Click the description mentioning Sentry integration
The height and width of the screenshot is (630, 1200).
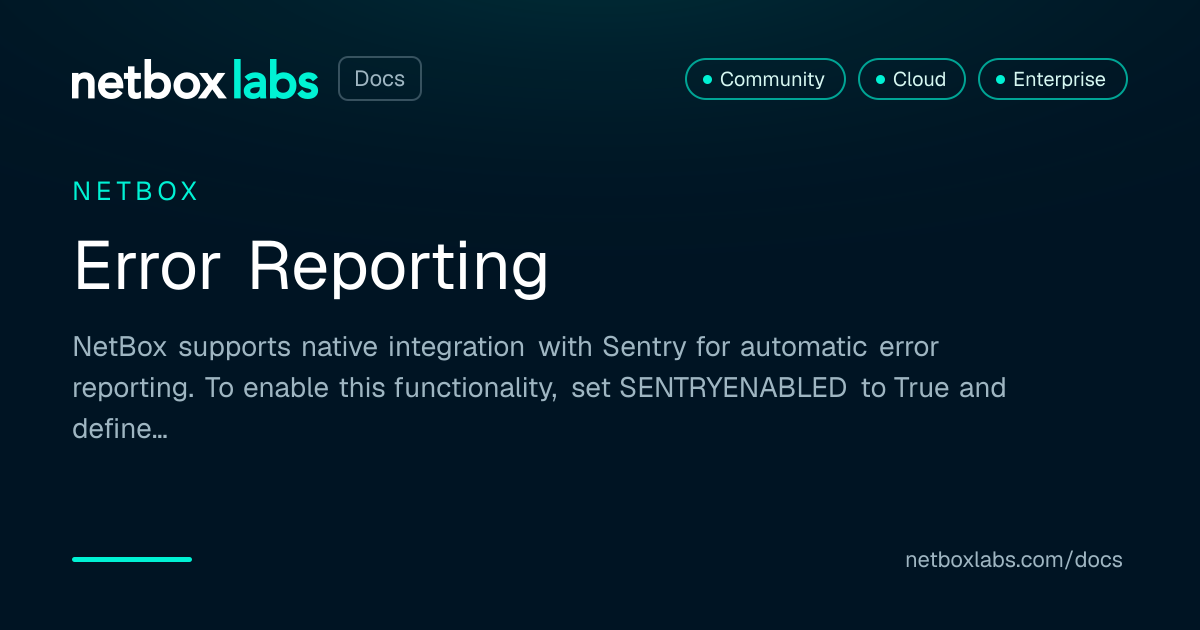[x=539, y=388]
